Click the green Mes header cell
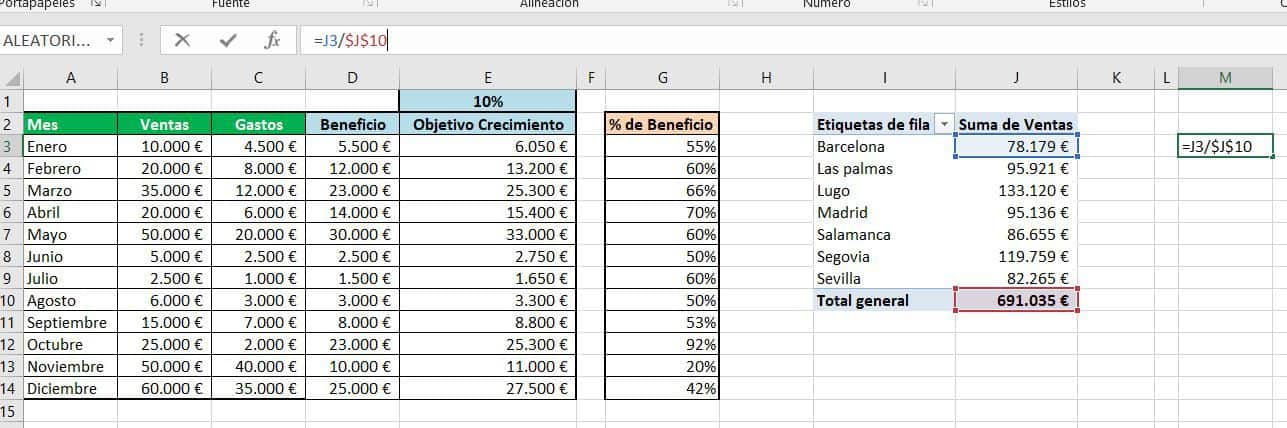This screenshot has width=1287, height=428. [70, 124]
